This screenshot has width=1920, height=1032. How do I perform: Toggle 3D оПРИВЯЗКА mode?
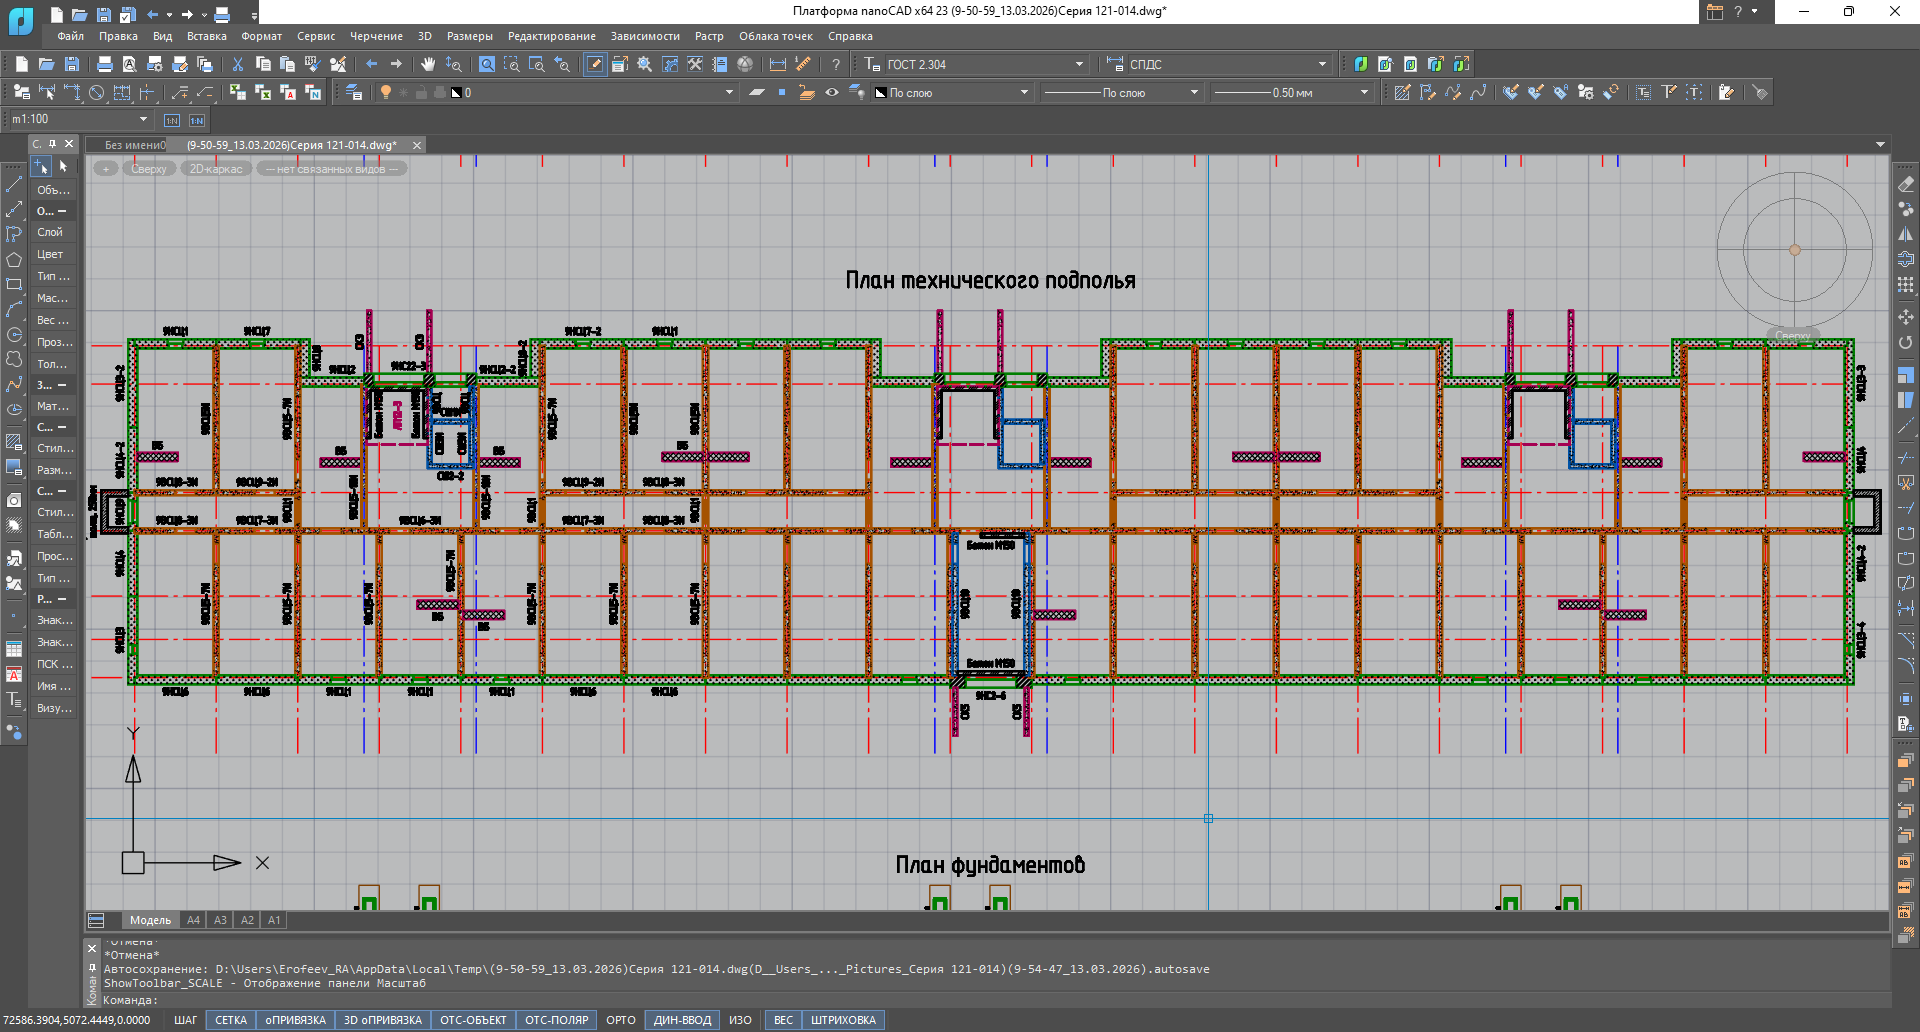coord(383,1020)
